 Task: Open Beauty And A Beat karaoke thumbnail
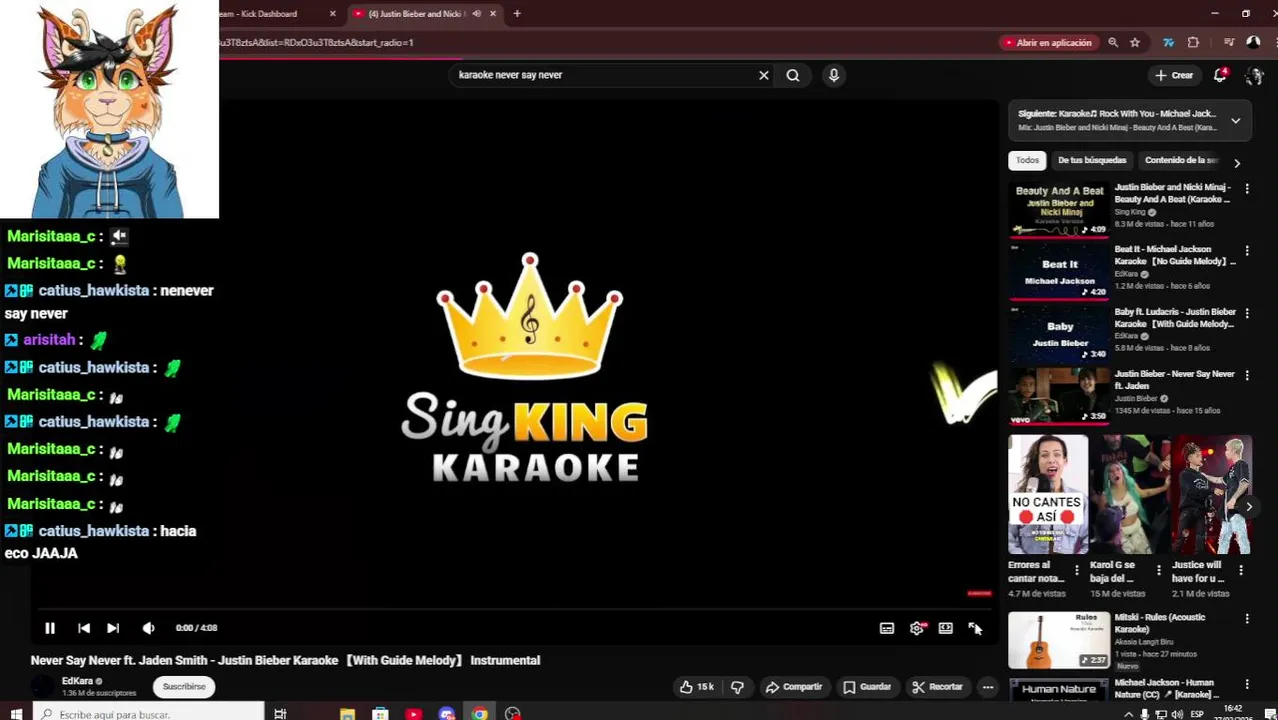pos(1059,209)
